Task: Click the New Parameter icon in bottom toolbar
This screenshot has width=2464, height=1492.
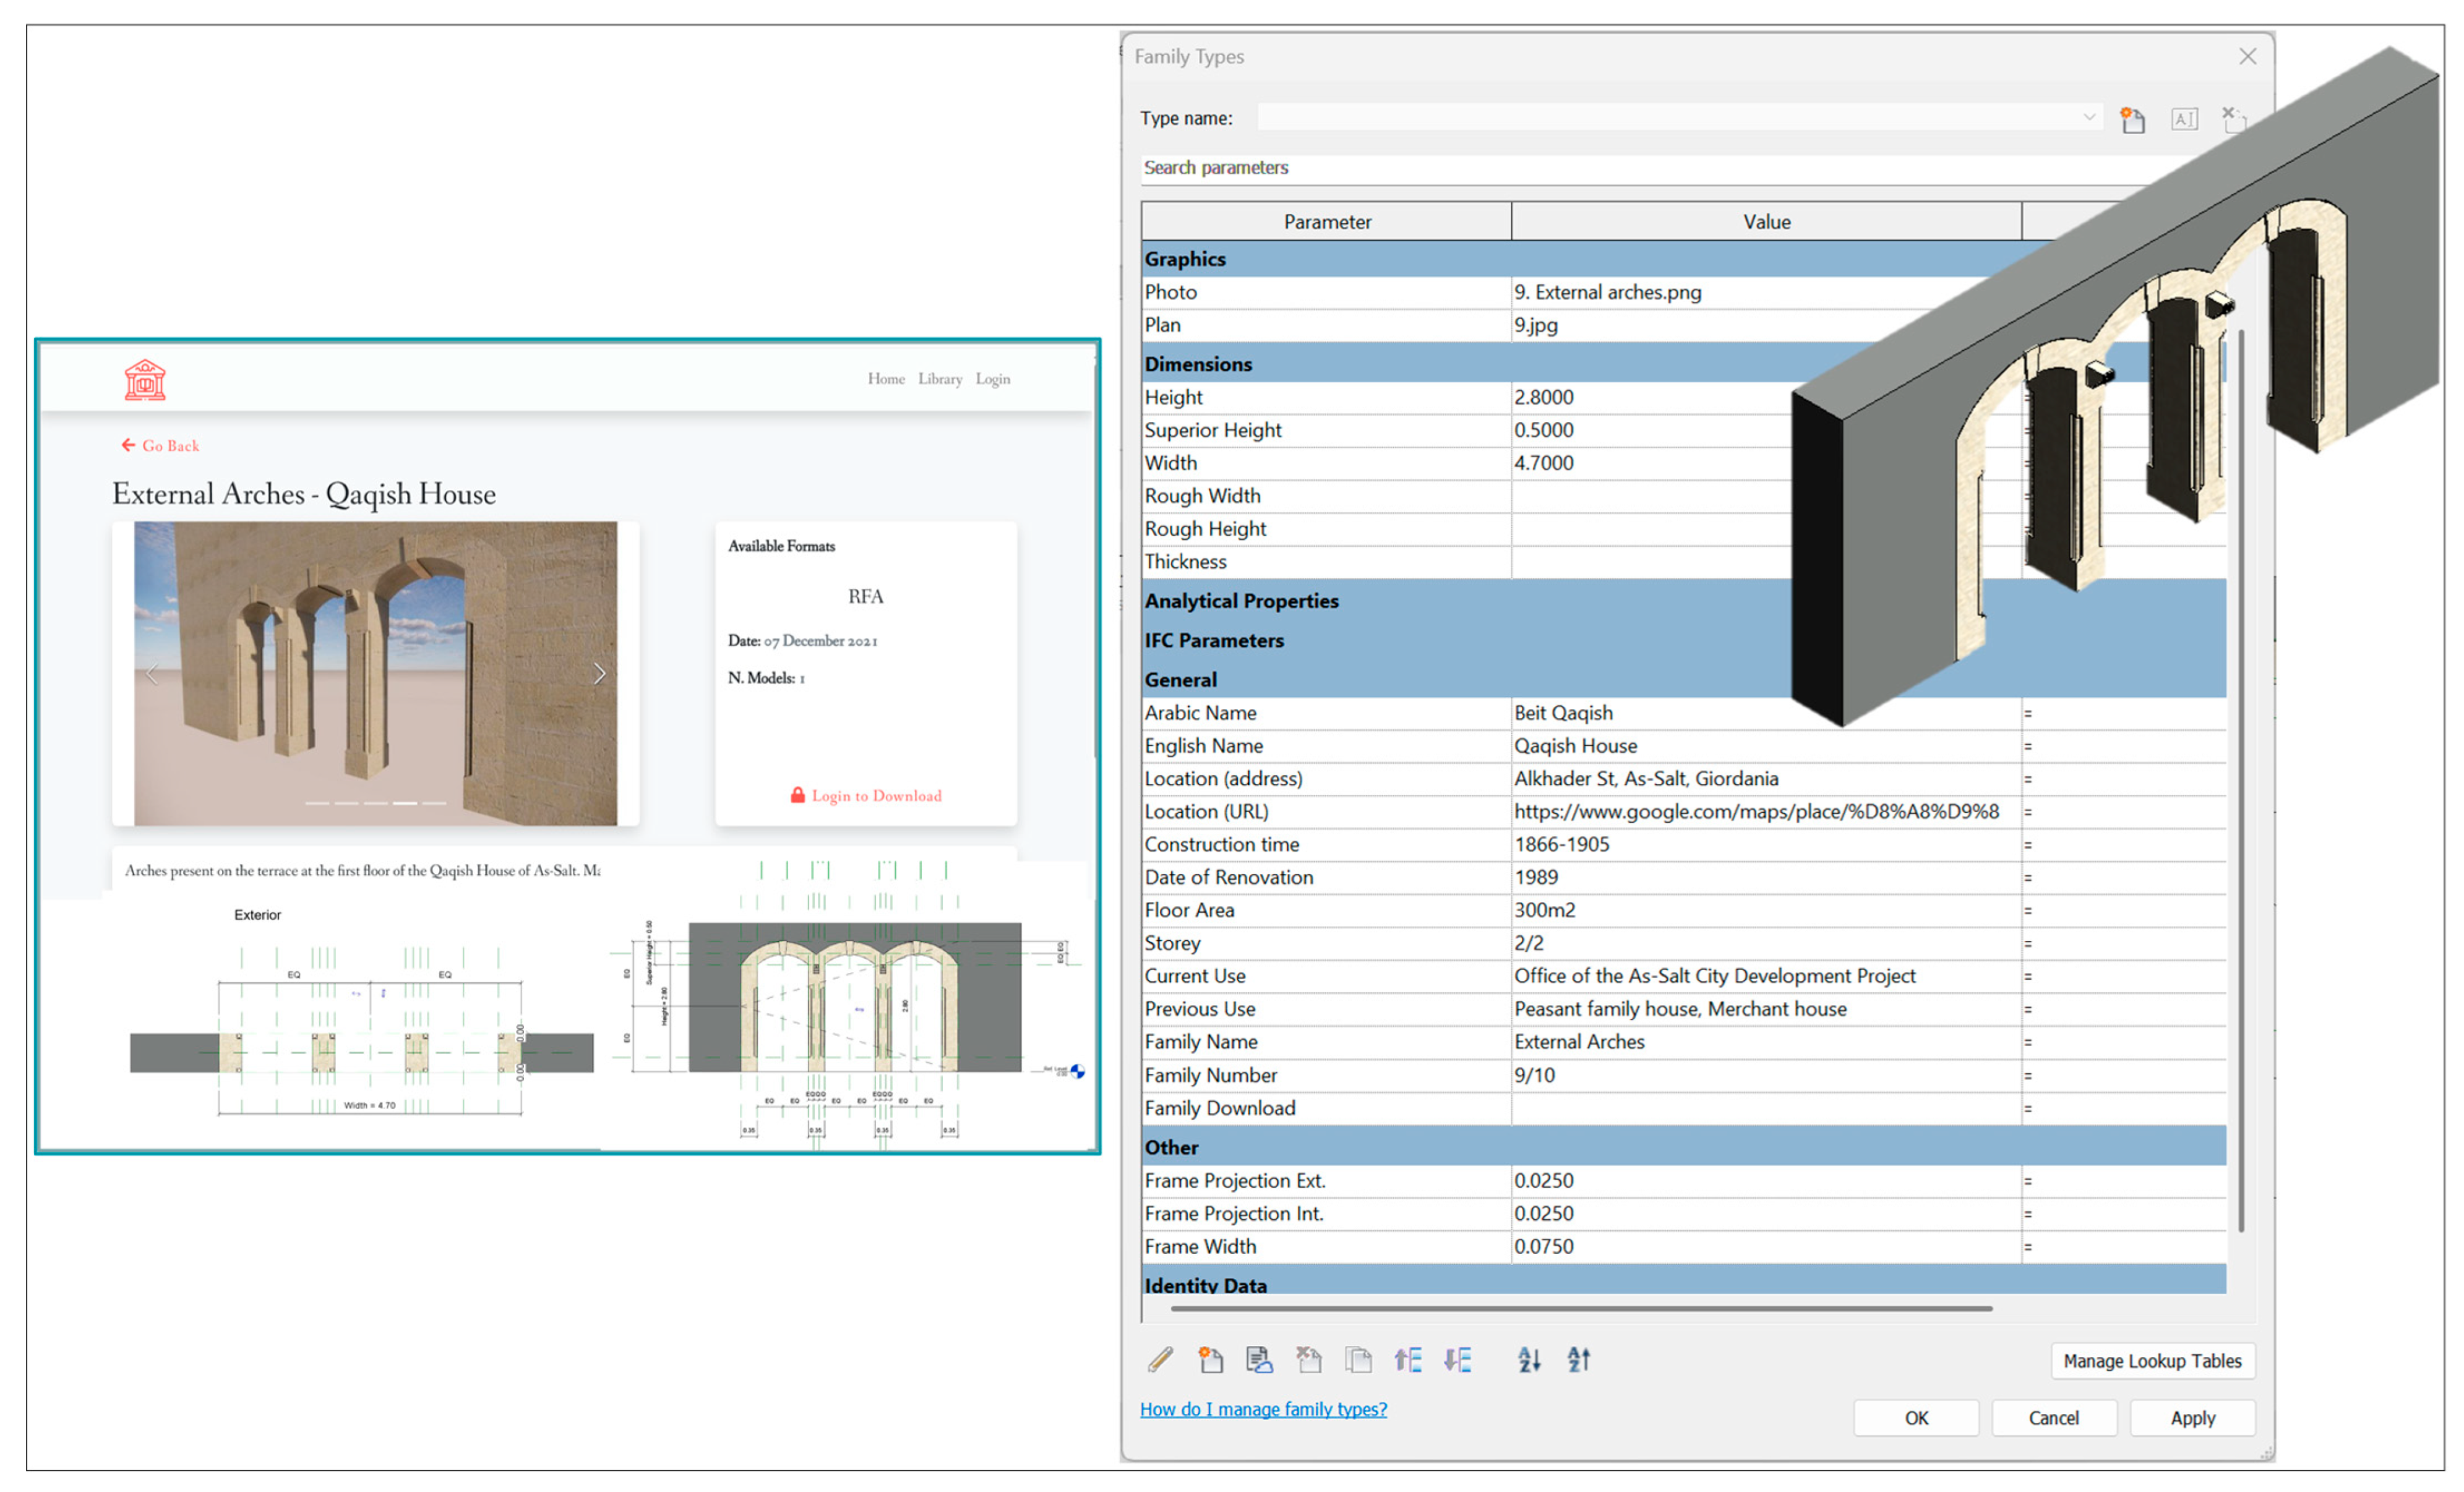Action: 1210,1360
